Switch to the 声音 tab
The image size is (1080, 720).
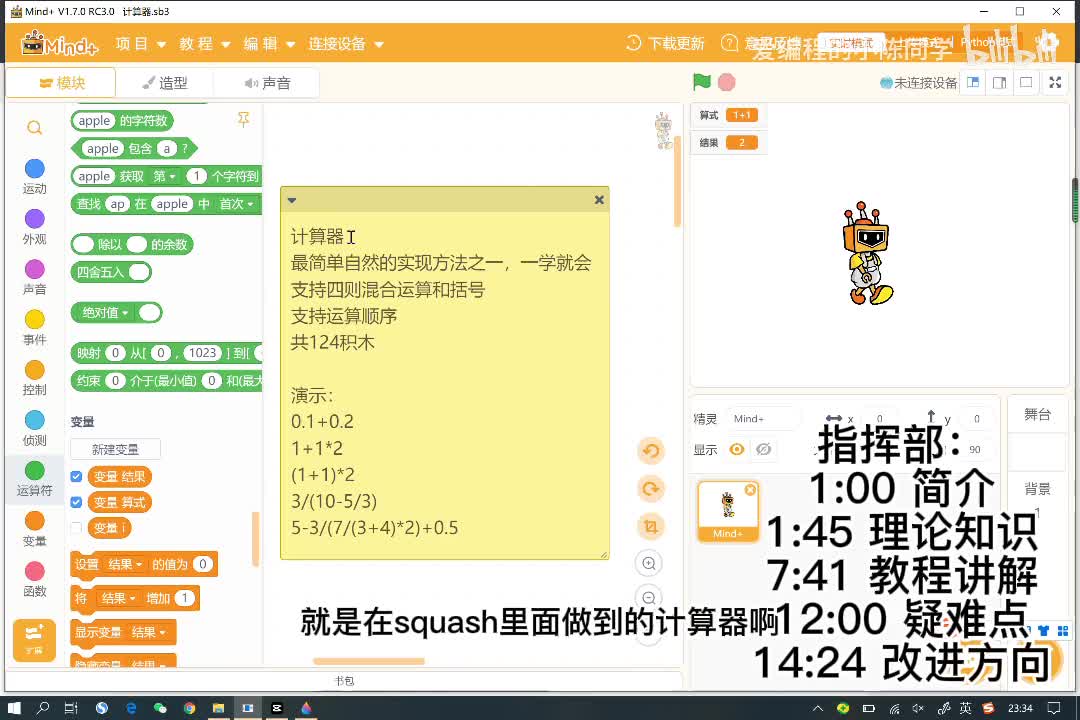tap(267, 83)
